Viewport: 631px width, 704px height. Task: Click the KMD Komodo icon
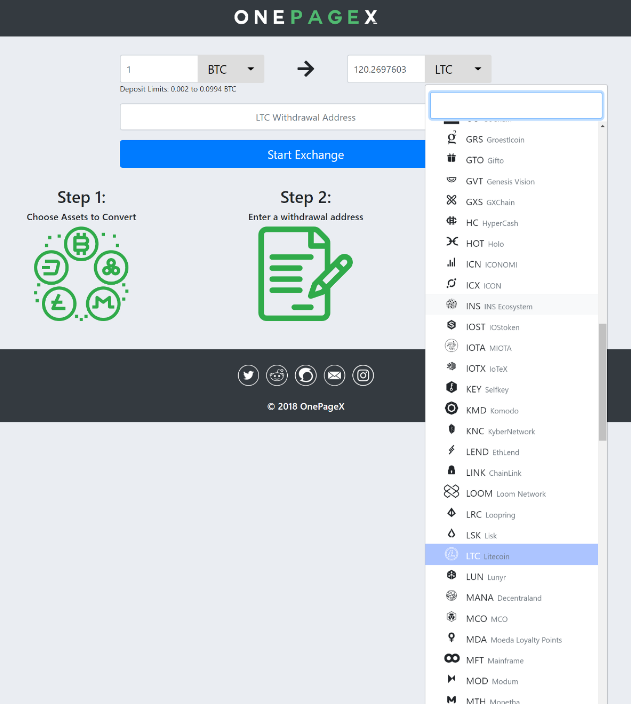pyautogui.click(x=451, y=408)
